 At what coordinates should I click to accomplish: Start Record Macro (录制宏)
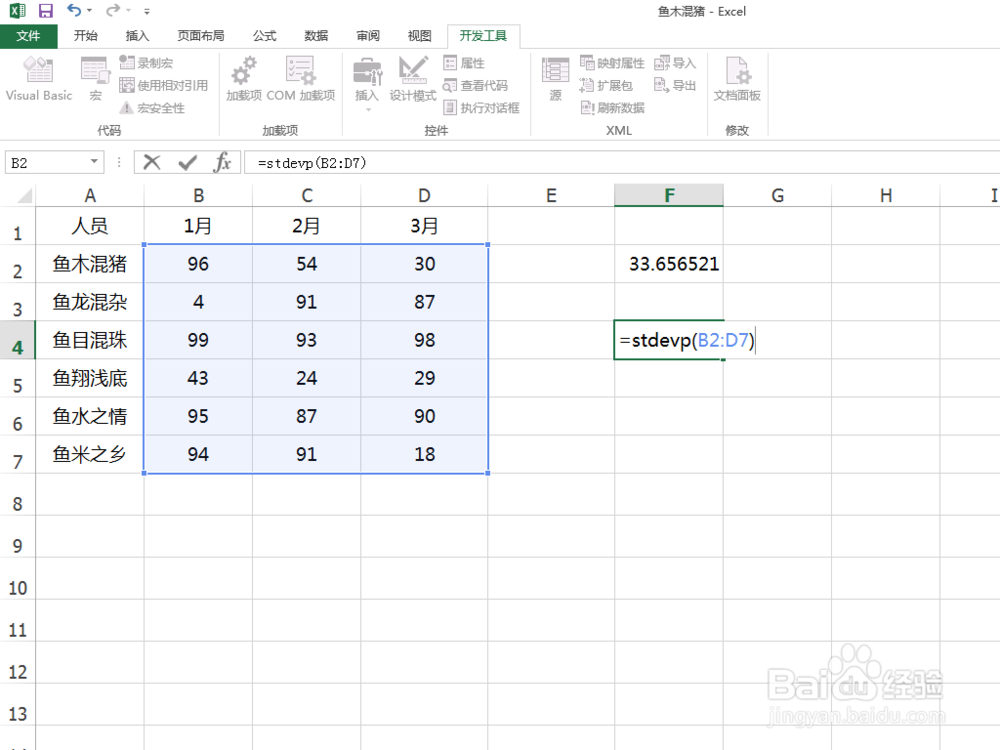pyautogui.click(x=147, y=62)
